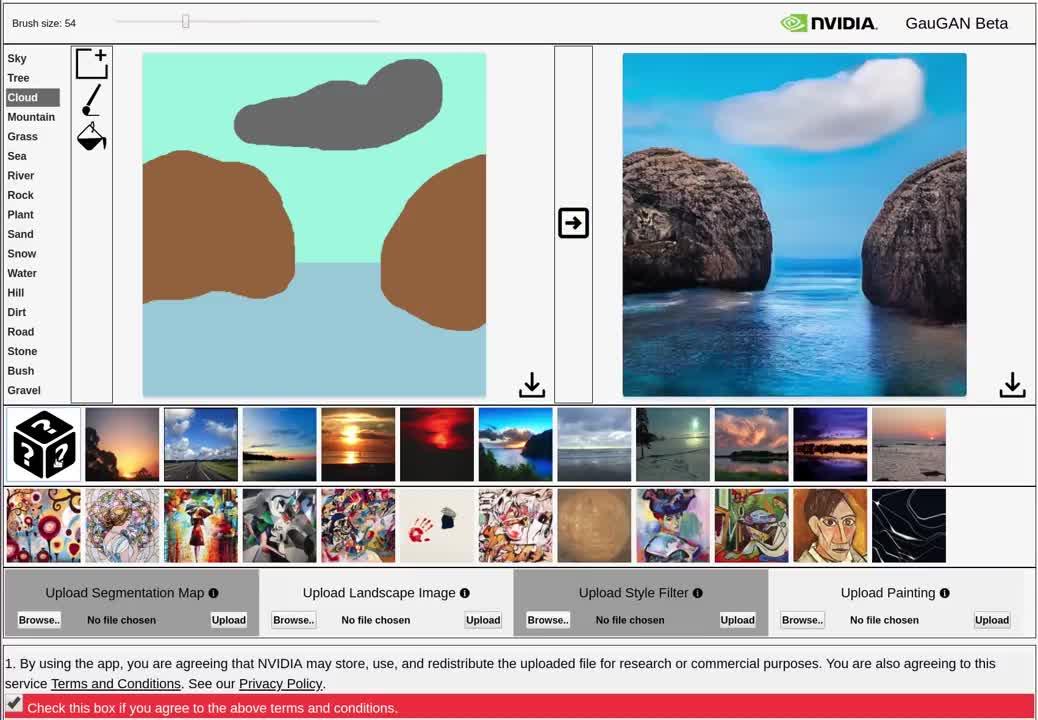Toggle the agree to terms checkbox

tap(14, 704)
